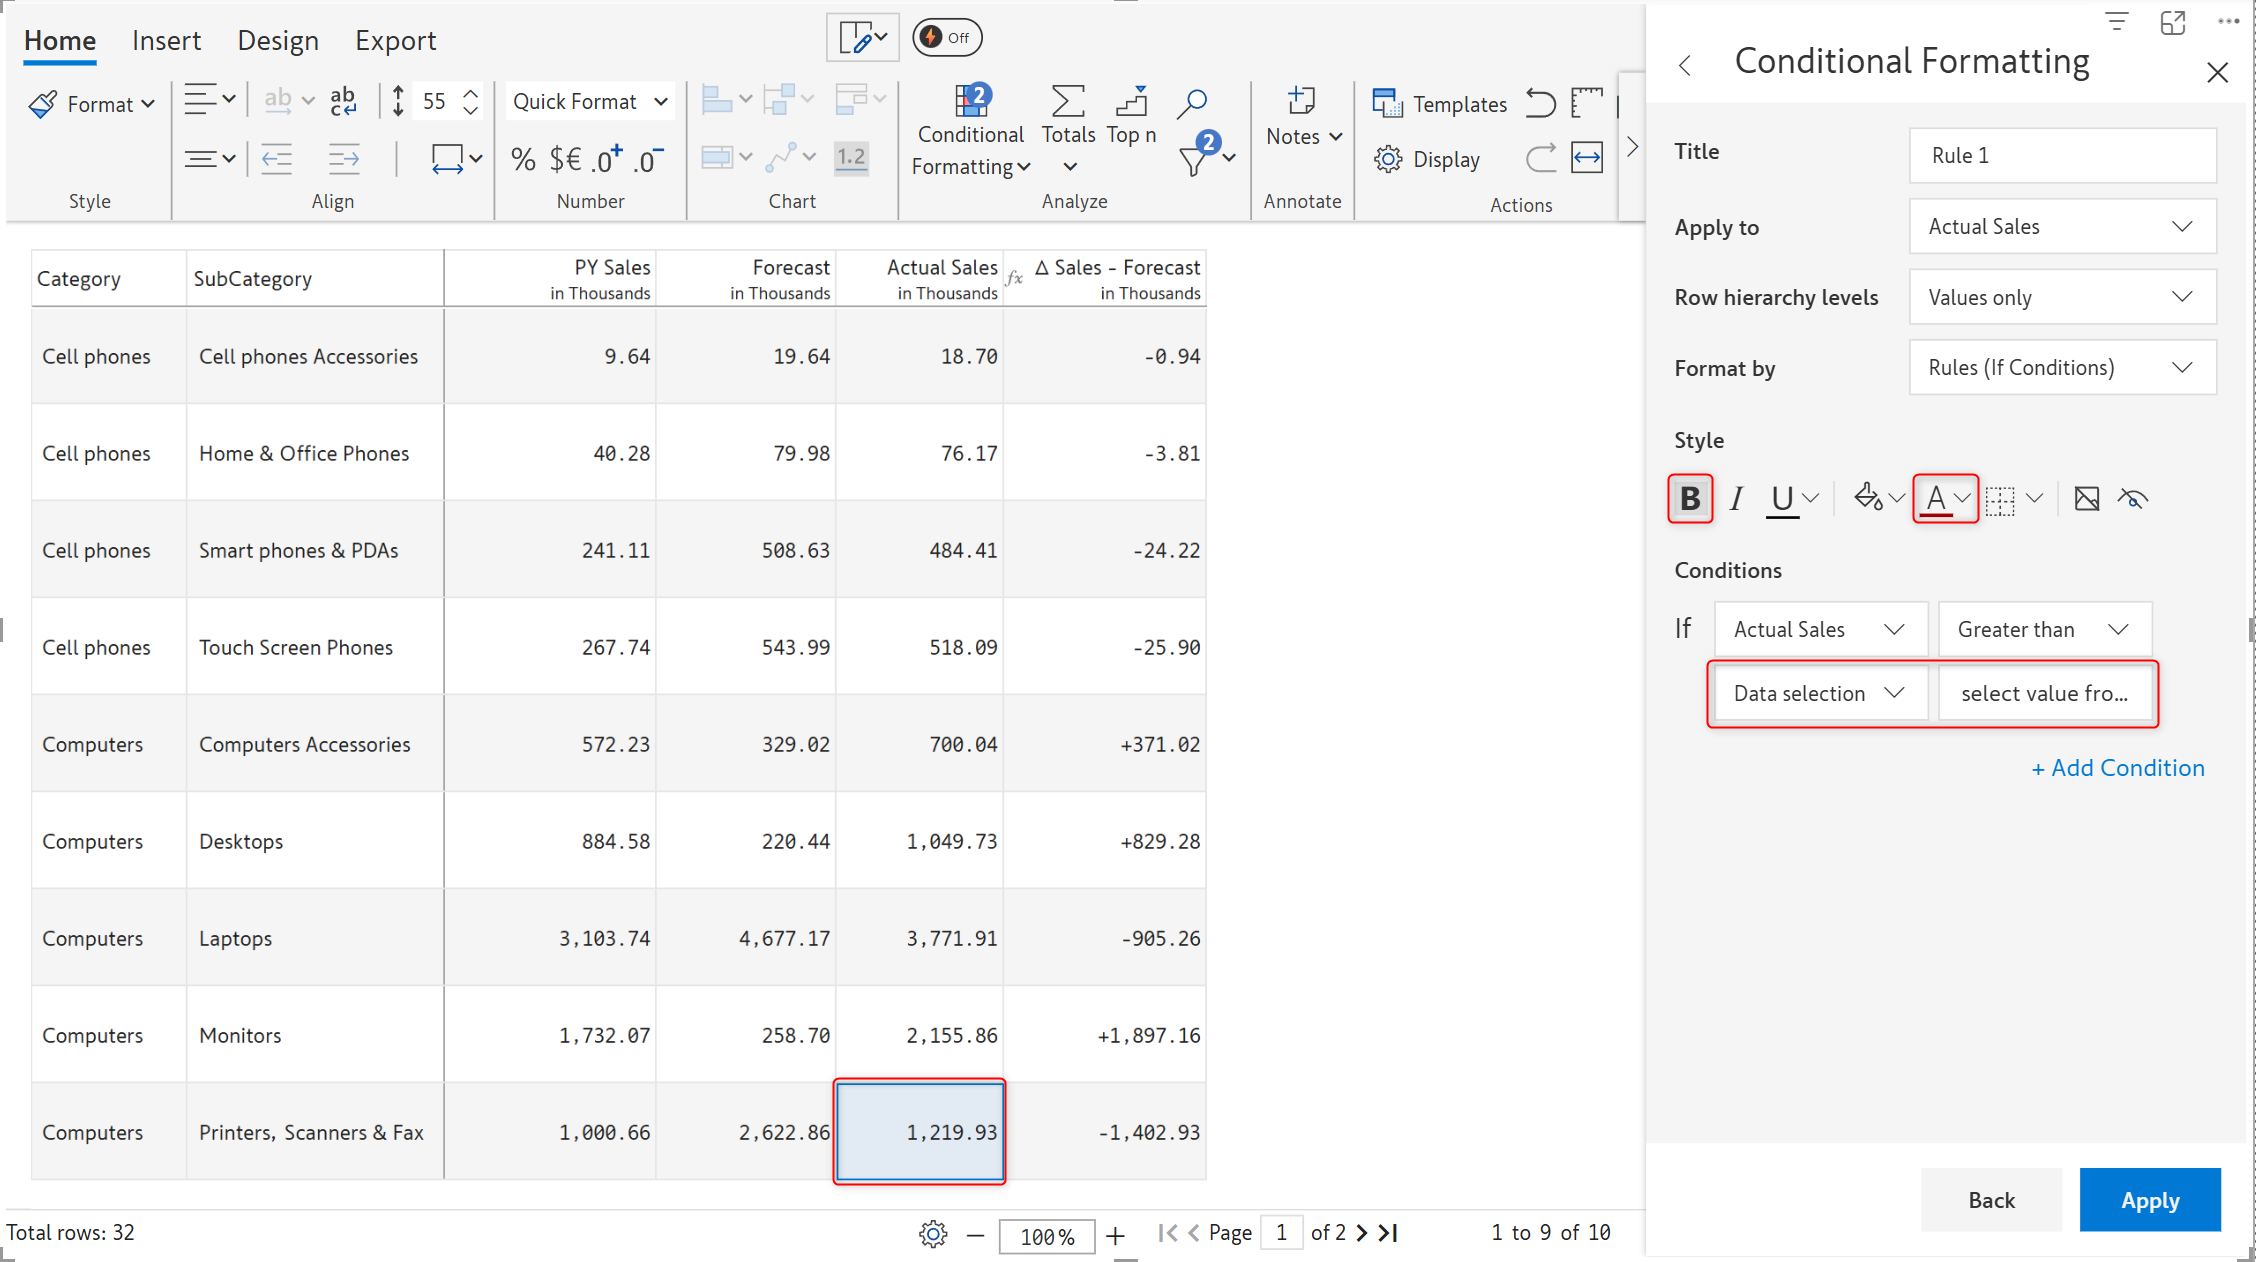Open the font color picker
The image size is (2256, 1262).
tap(1945, 498)
